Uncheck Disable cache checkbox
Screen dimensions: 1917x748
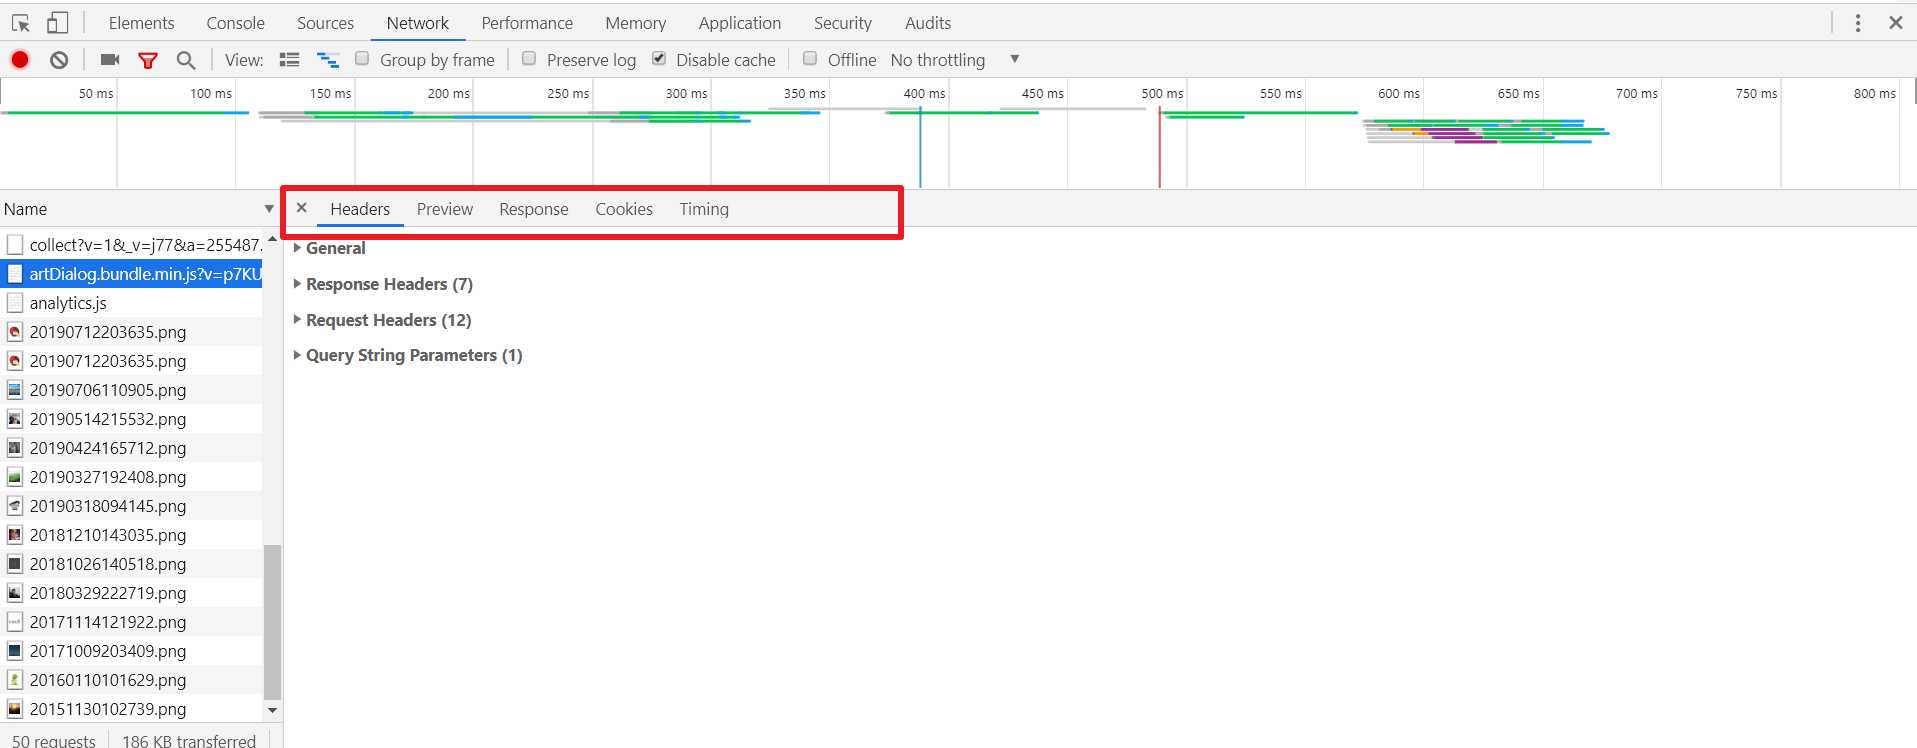[659, 59]
